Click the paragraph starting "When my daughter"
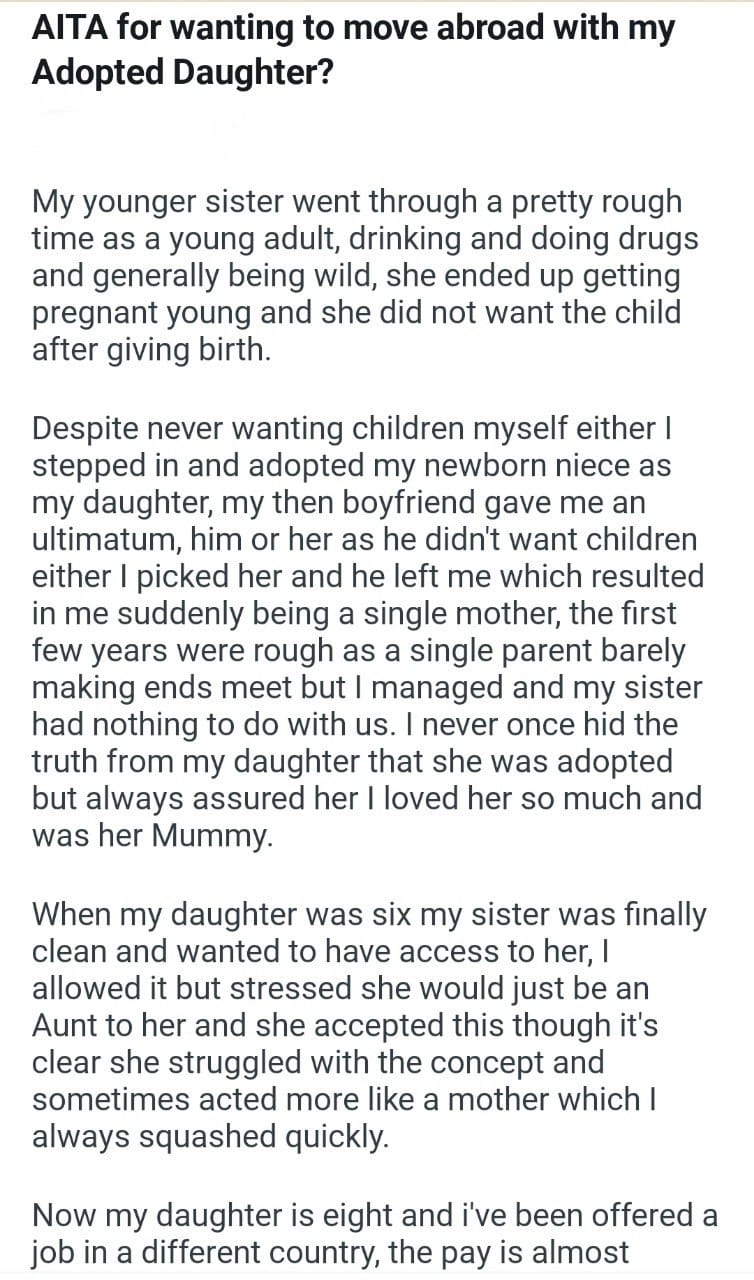This screenshot has height=1280, width=754. pos(368,1025)
